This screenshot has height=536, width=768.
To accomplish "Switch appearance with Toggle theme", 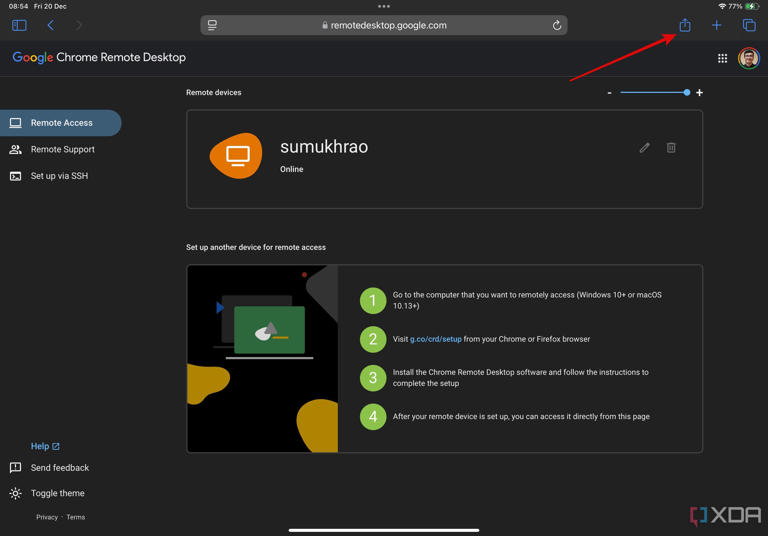I will (57, 493).
